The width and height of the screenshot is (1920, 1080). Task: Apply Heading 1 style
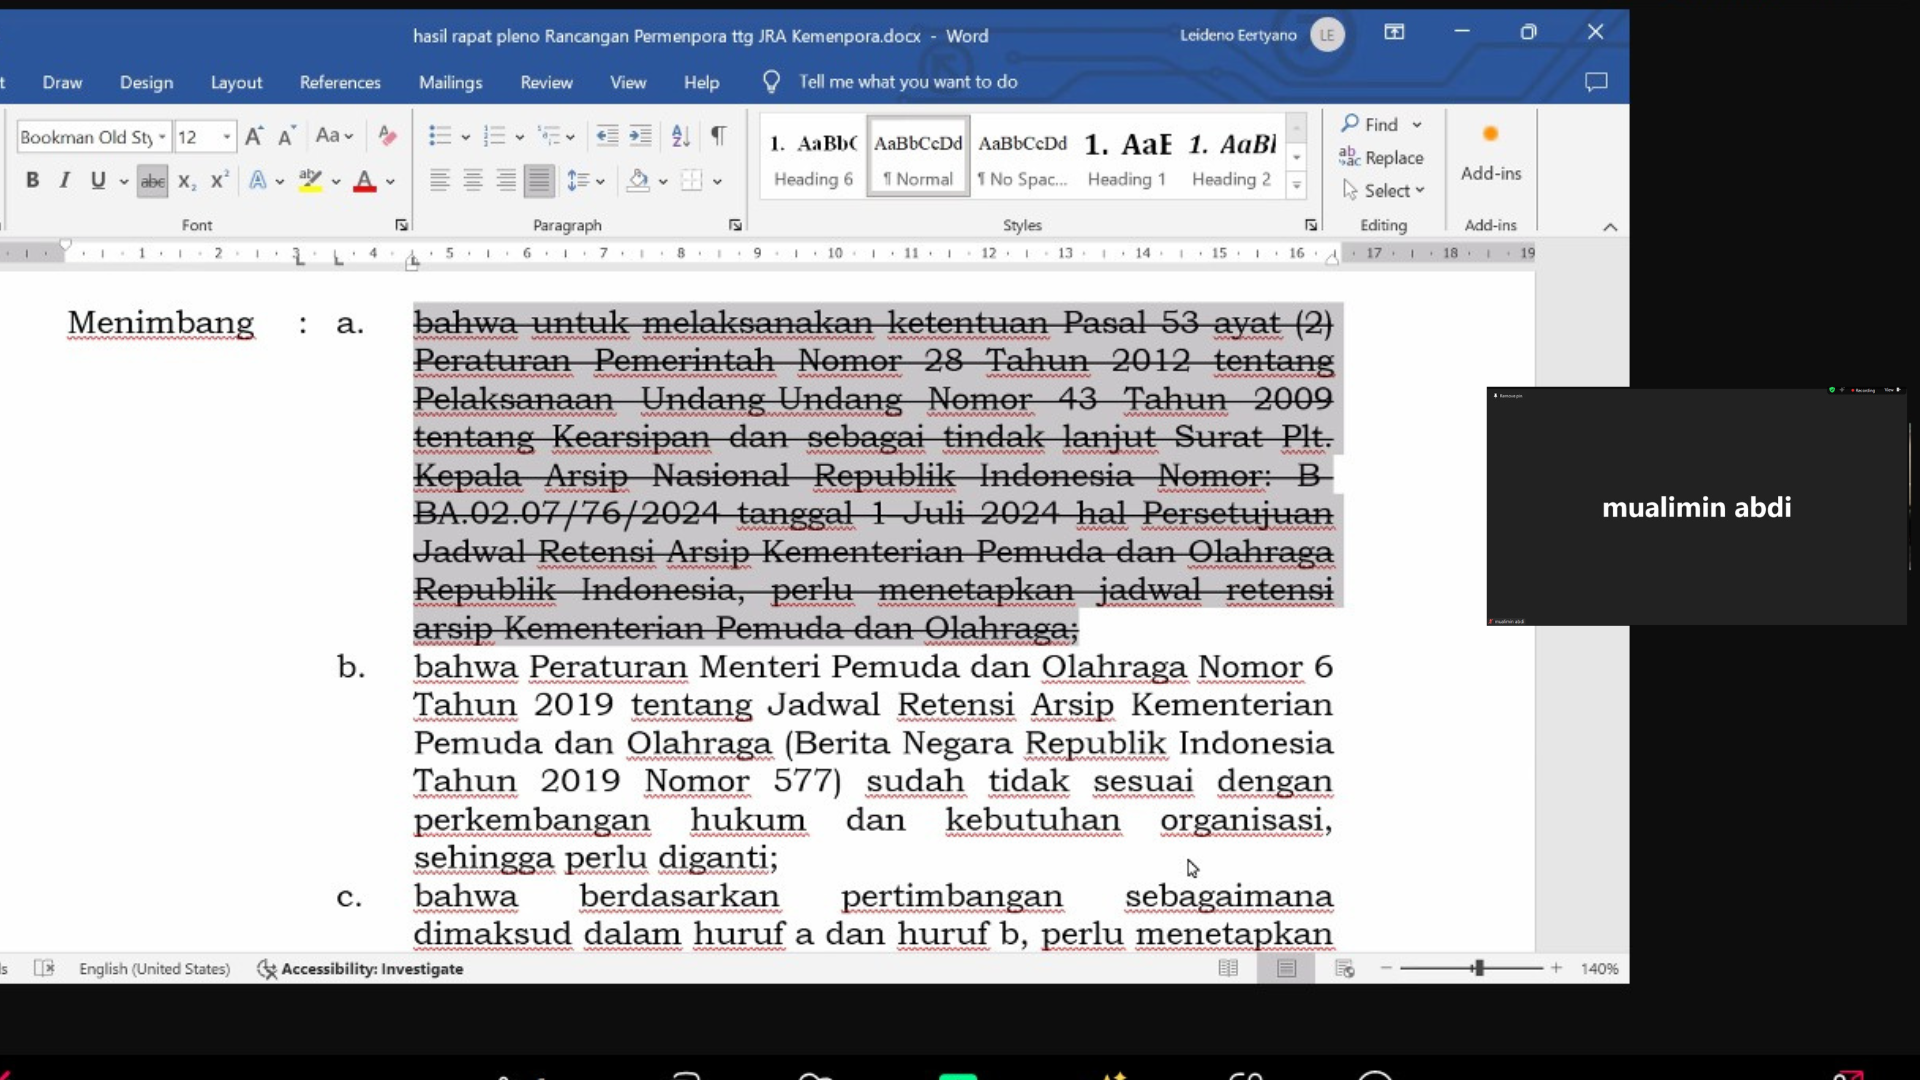click(x=1126, y=158)
